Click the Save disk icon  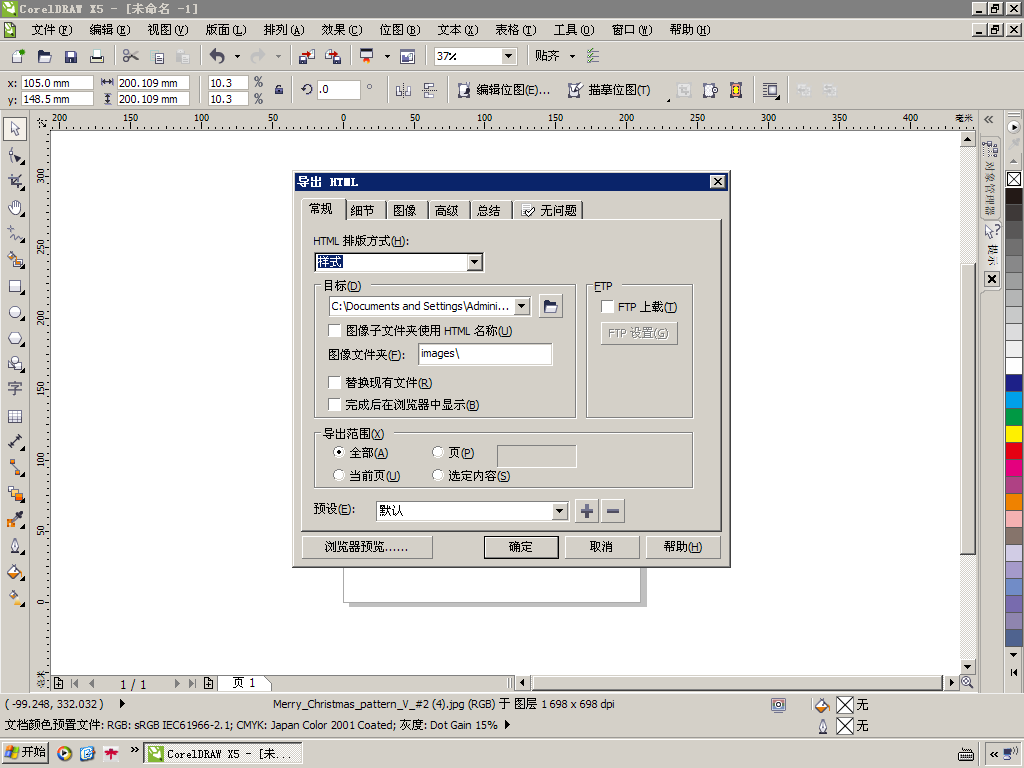[x=71, y=56]
